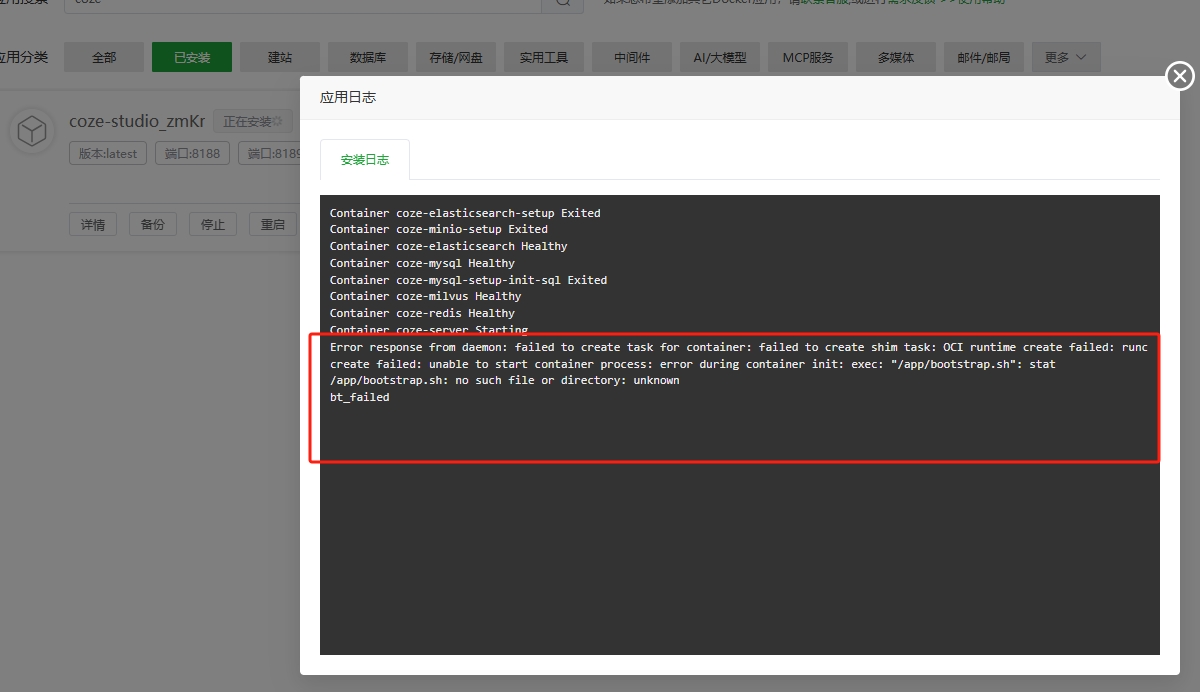Click the coze-milvus Healthy log line
This screenshot has width=1200, height=692.
click(426, 296)
